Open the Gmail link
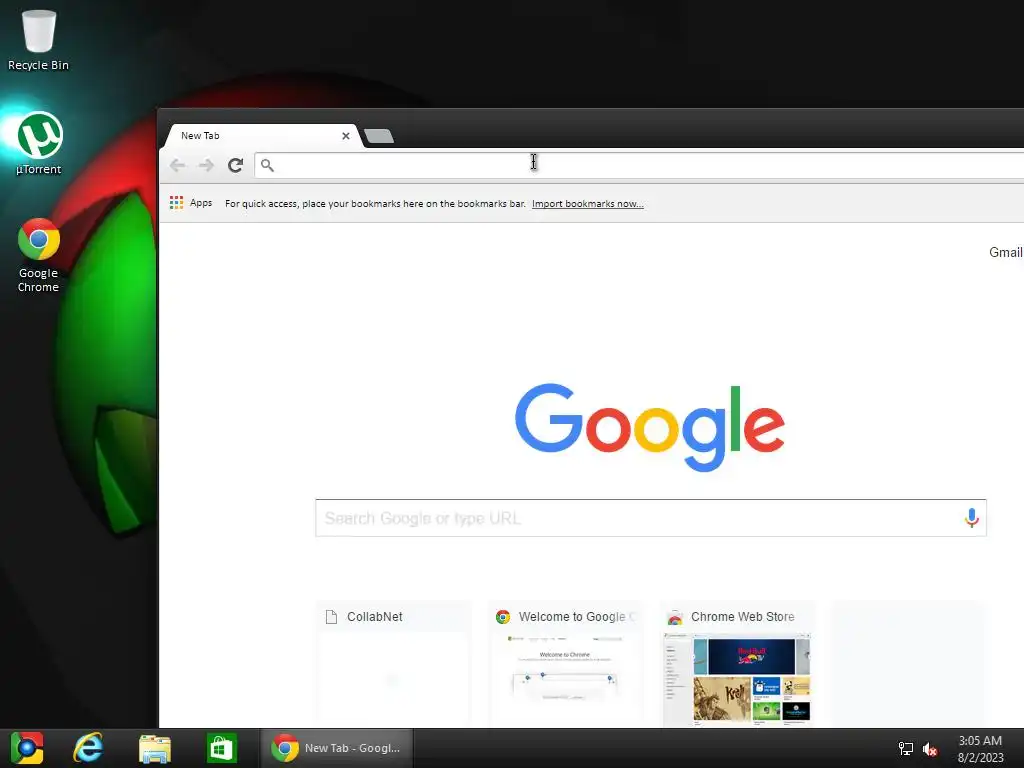Screen dimensions: 1024x768 [x=1006, y=253]
